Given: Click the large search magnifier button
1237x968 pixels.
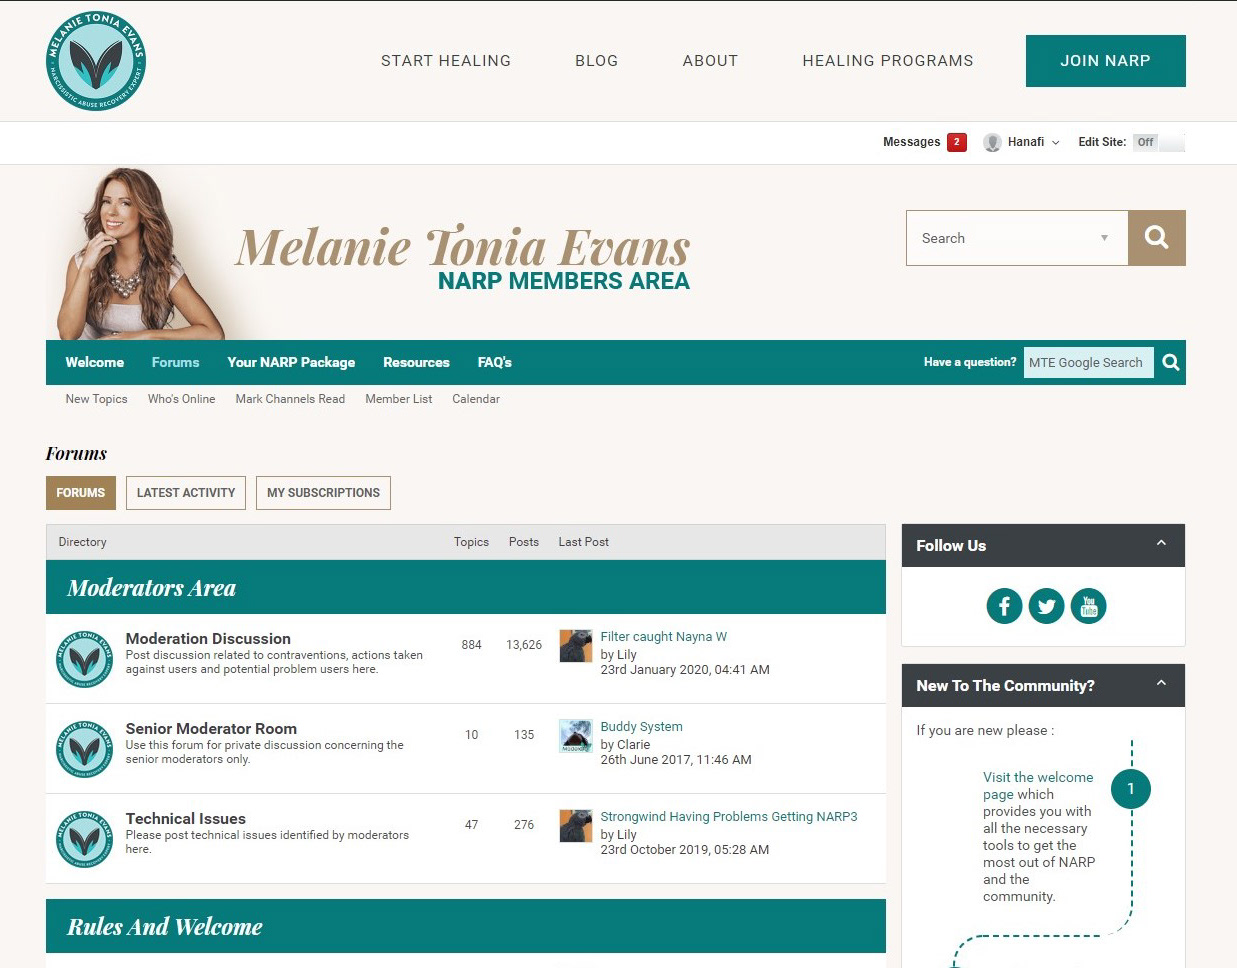Looking at the screenshot, I should click(x=1157, y=238).
